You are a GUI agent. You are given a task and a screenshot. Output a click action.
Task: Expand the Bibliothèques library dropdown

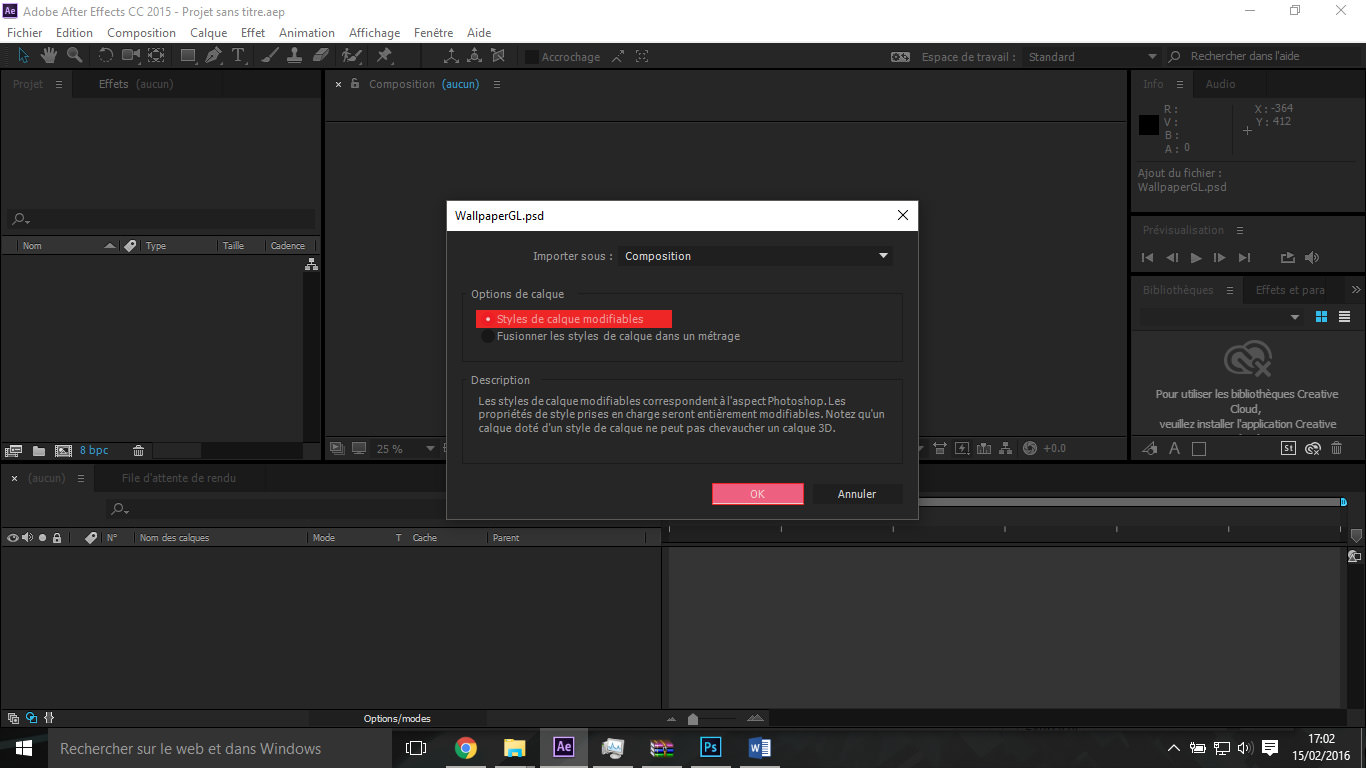pyautogui.click(x=1294, y=317)
